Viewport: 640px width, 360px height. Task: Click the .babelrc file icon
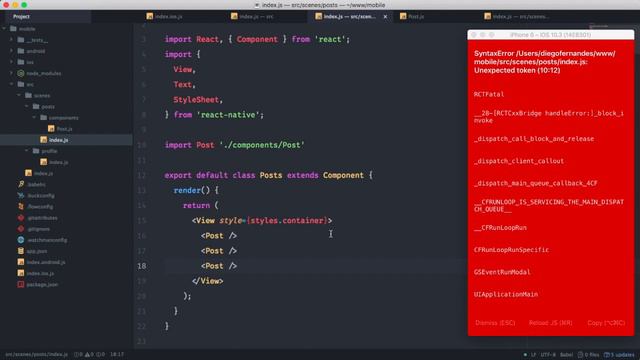(x=21, y=184)
